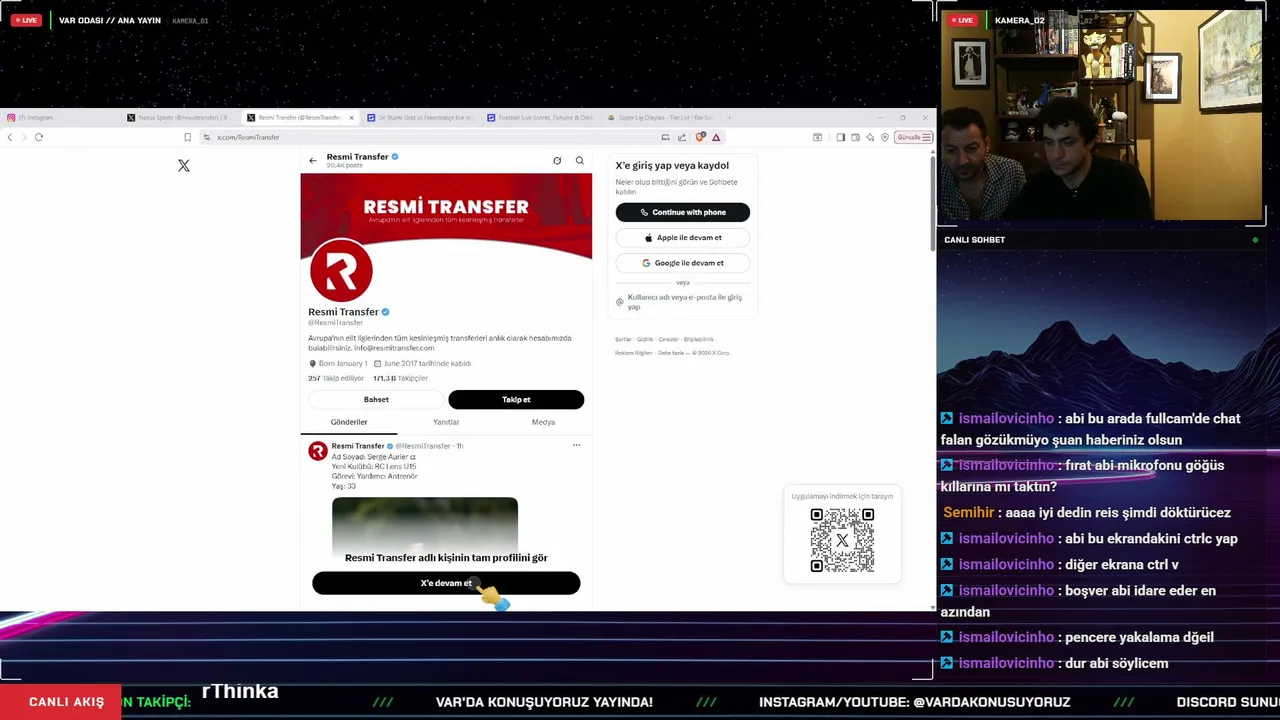Viewport: 1280px width, 720px height.
Task: Click the Brave Shields icon in the address bar
Action: 701,137
